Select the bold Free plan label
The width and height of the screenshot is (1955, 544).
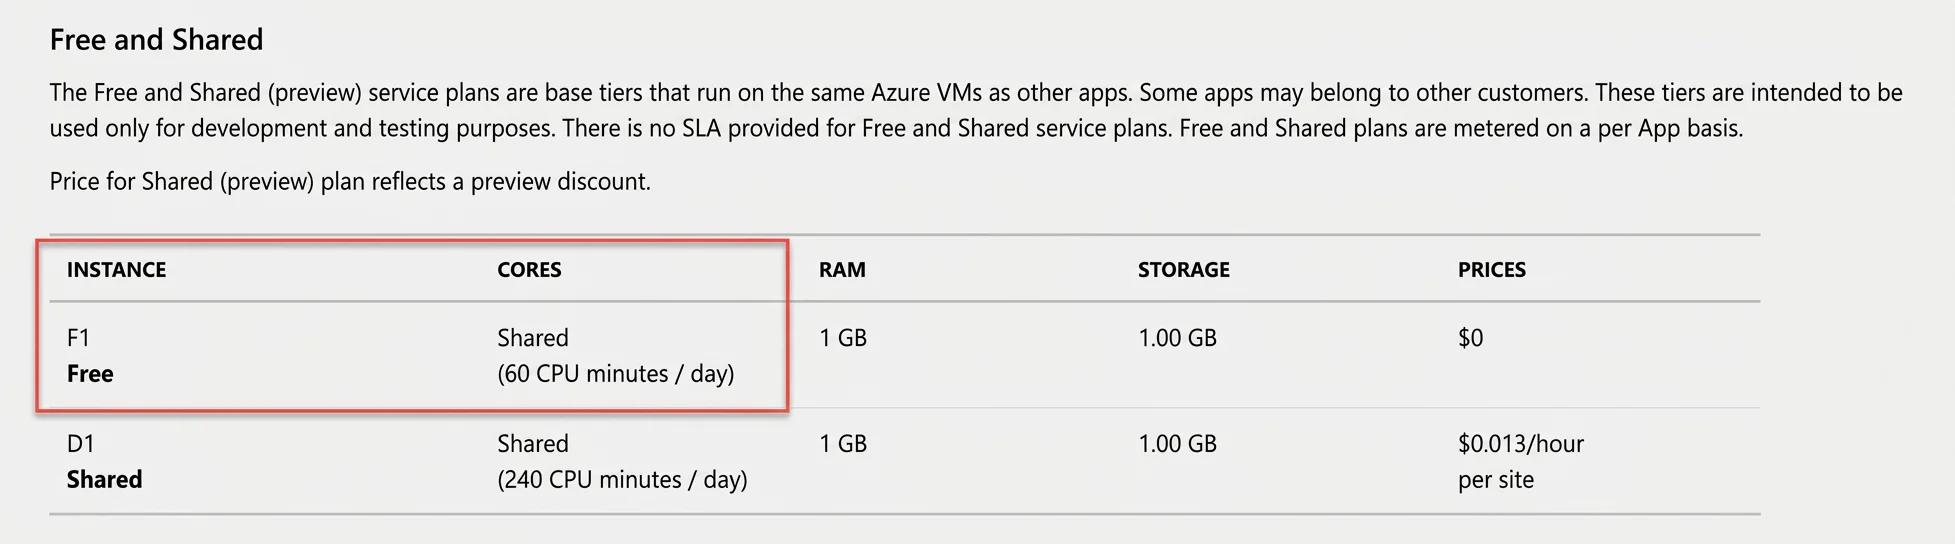pyautogui.click(x=90, y=374)
